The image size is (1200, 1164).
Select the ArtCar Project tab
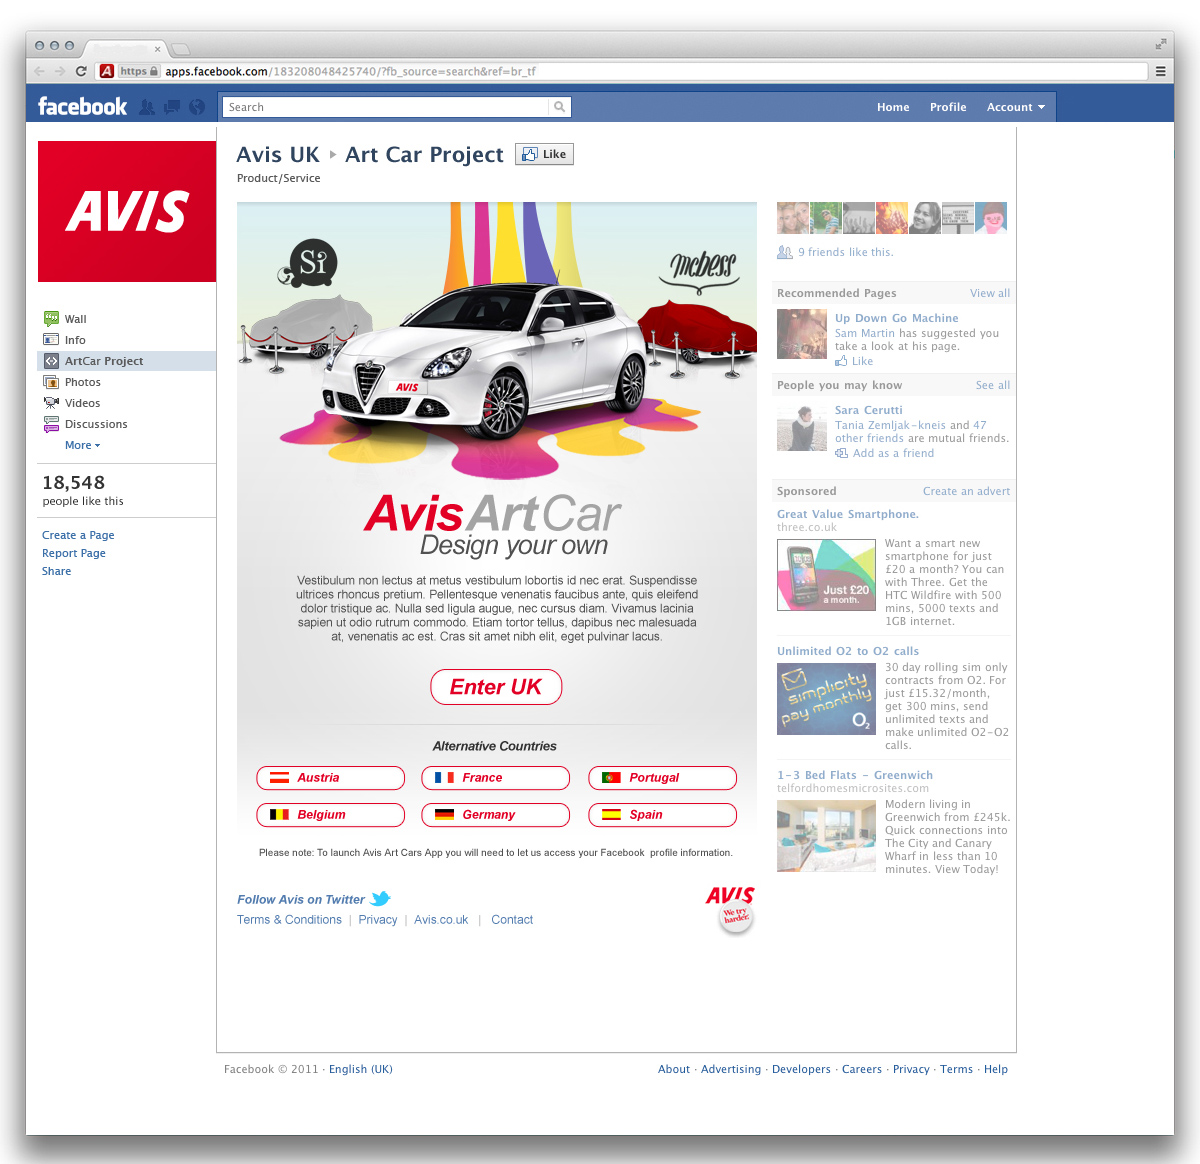click(126, 361)
